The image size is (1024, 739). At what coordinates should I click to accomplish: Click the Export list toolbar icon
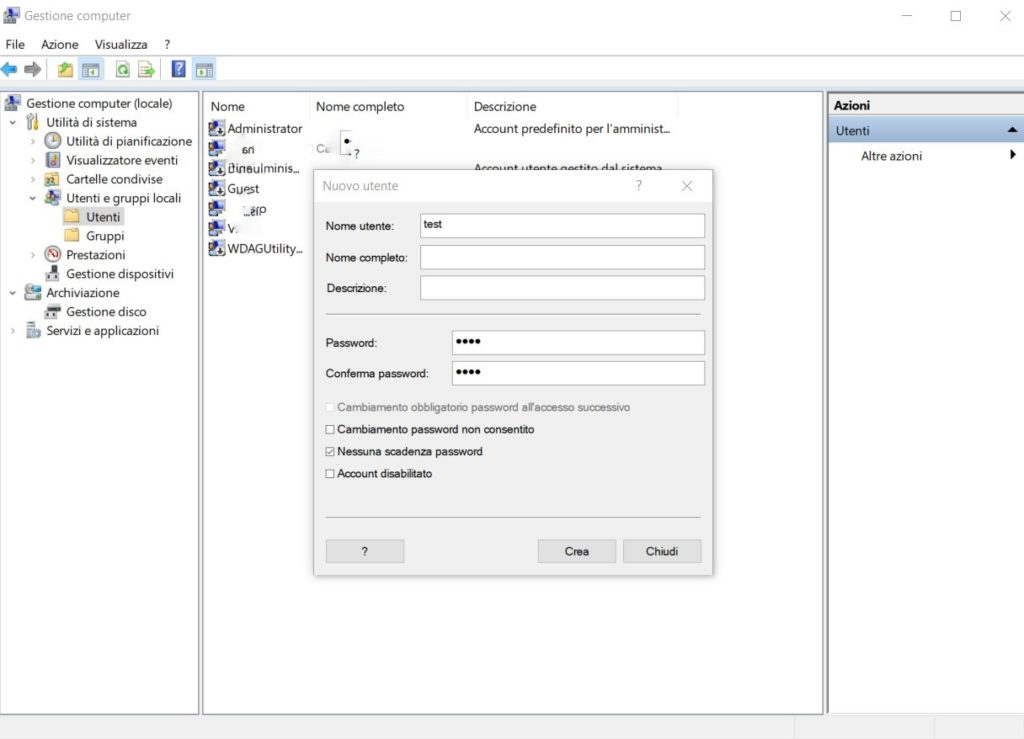point(146,69)
